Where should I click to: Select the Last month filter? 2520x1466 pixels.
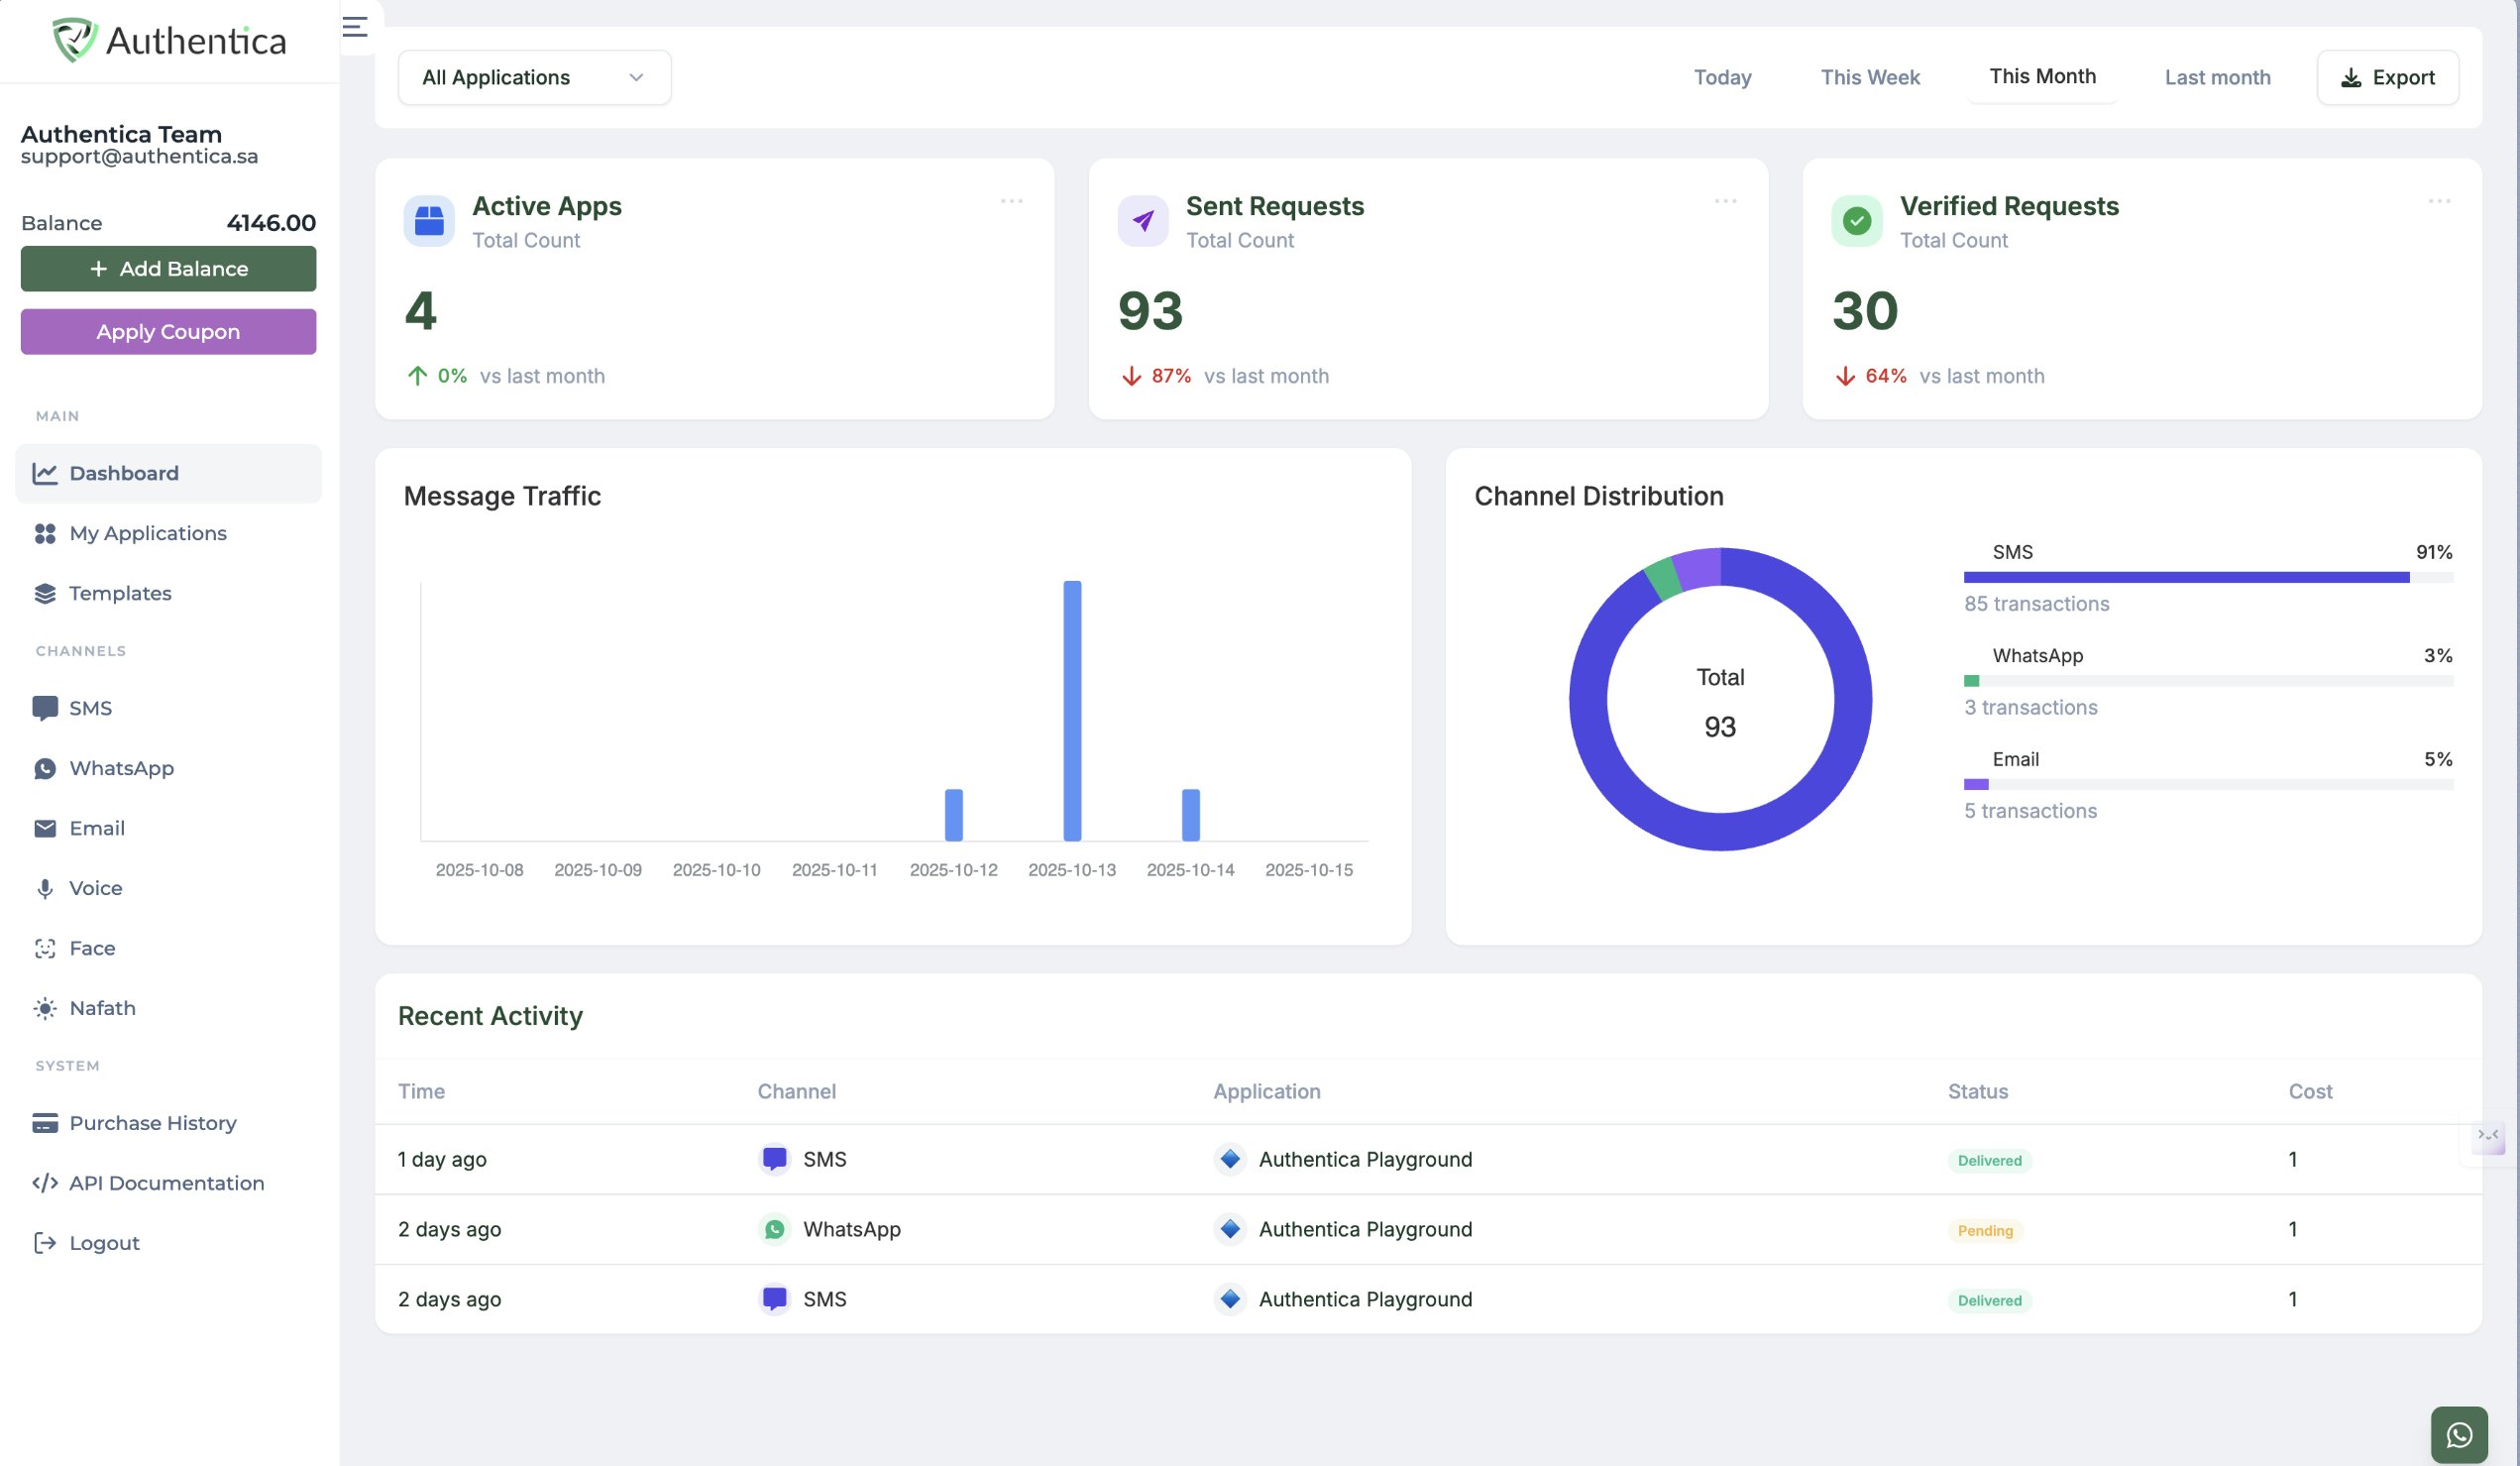[x=2217, y=77]
